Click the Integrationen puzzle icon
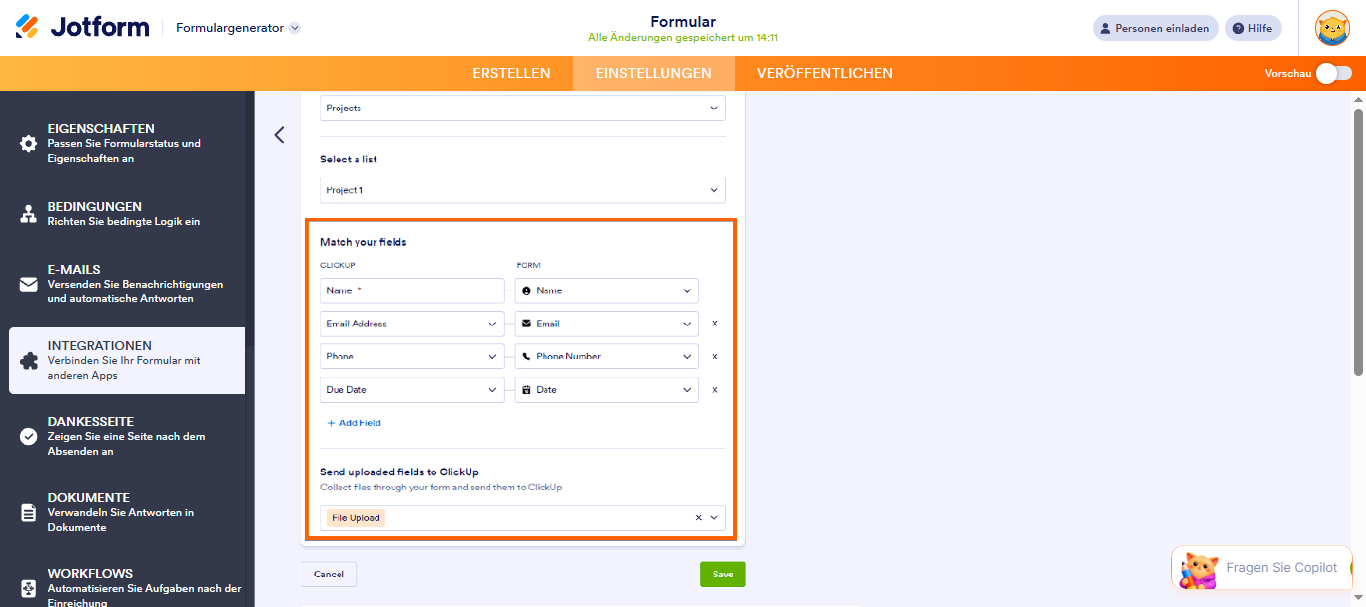The width and height of the screenshot is (1366, 607). click(x=29, y=360)
